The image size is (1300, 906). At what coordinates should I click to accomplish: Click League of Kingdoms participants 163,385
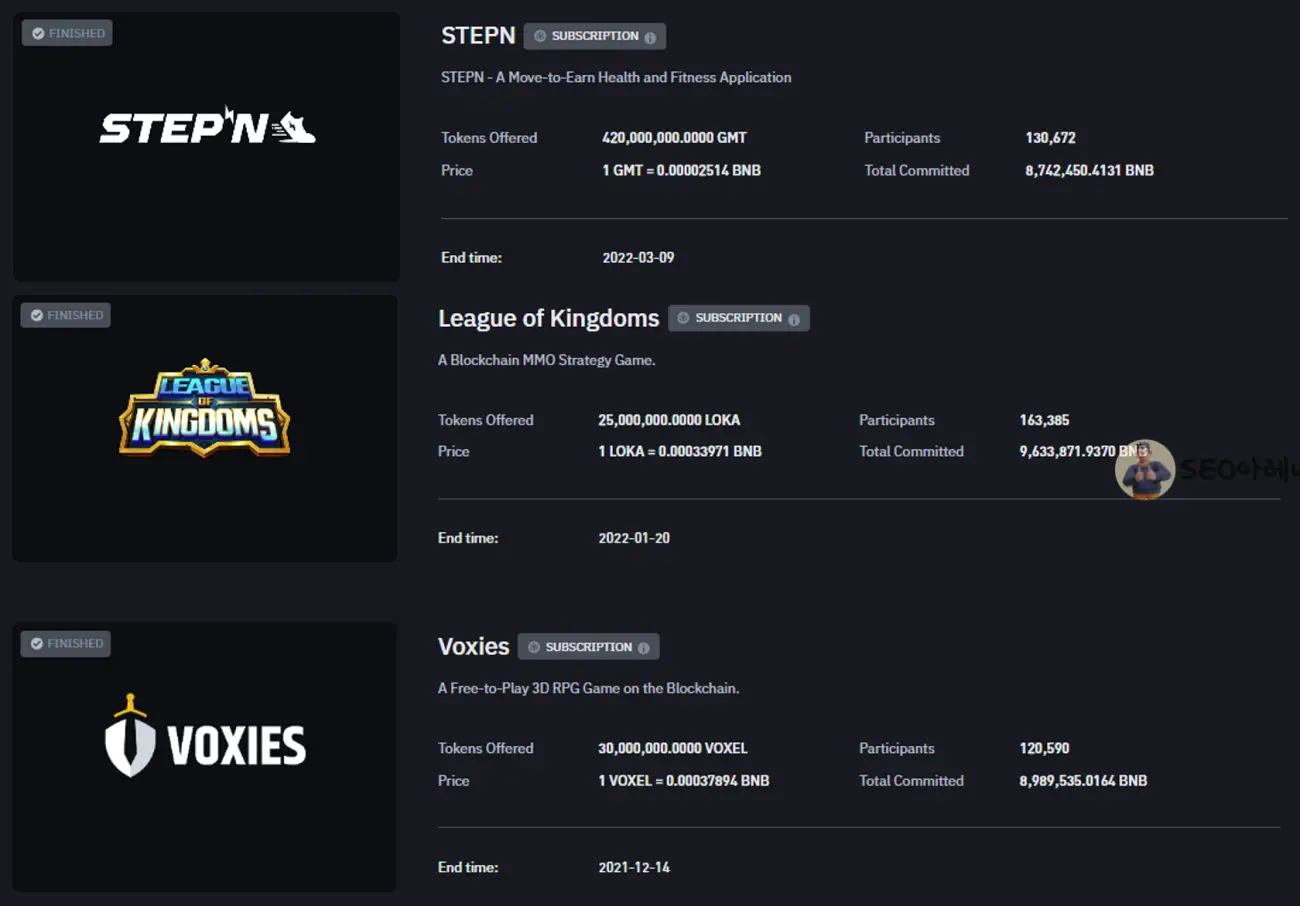pyautogui.click(x=1044, y=420)
